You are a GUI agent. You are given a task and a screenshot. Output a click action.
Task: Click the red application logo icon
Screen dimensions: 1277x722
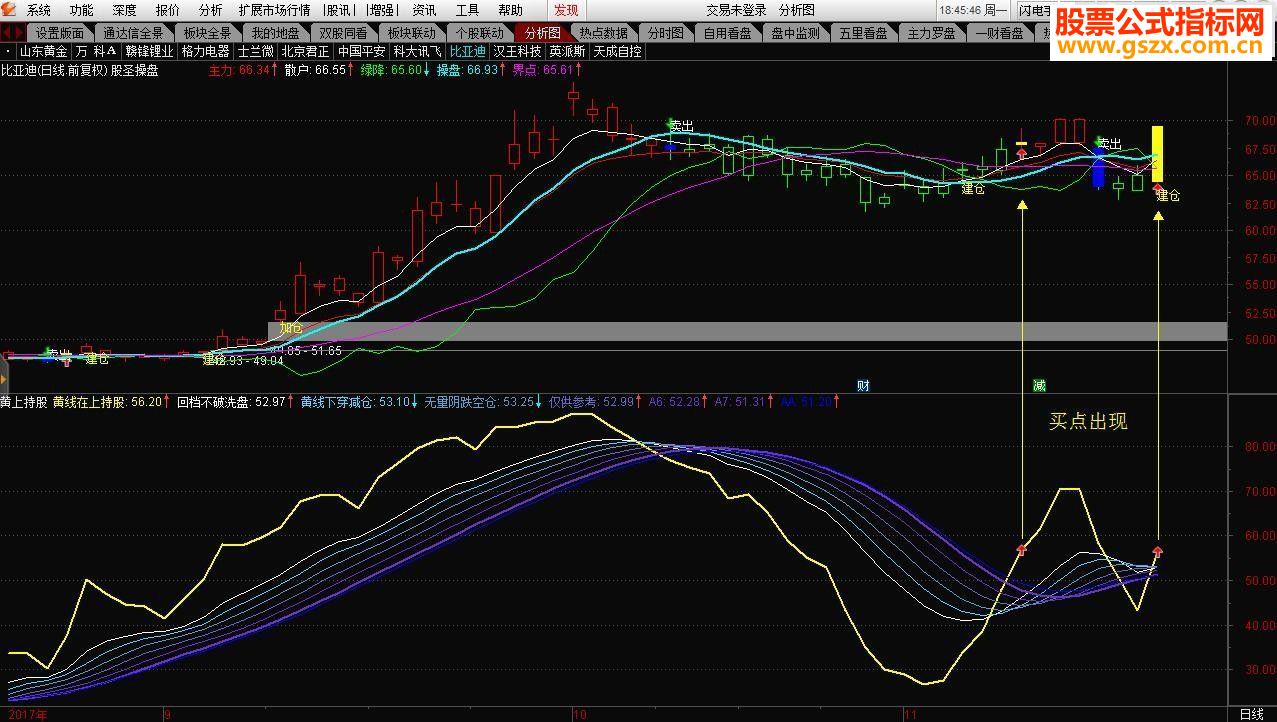10,10
